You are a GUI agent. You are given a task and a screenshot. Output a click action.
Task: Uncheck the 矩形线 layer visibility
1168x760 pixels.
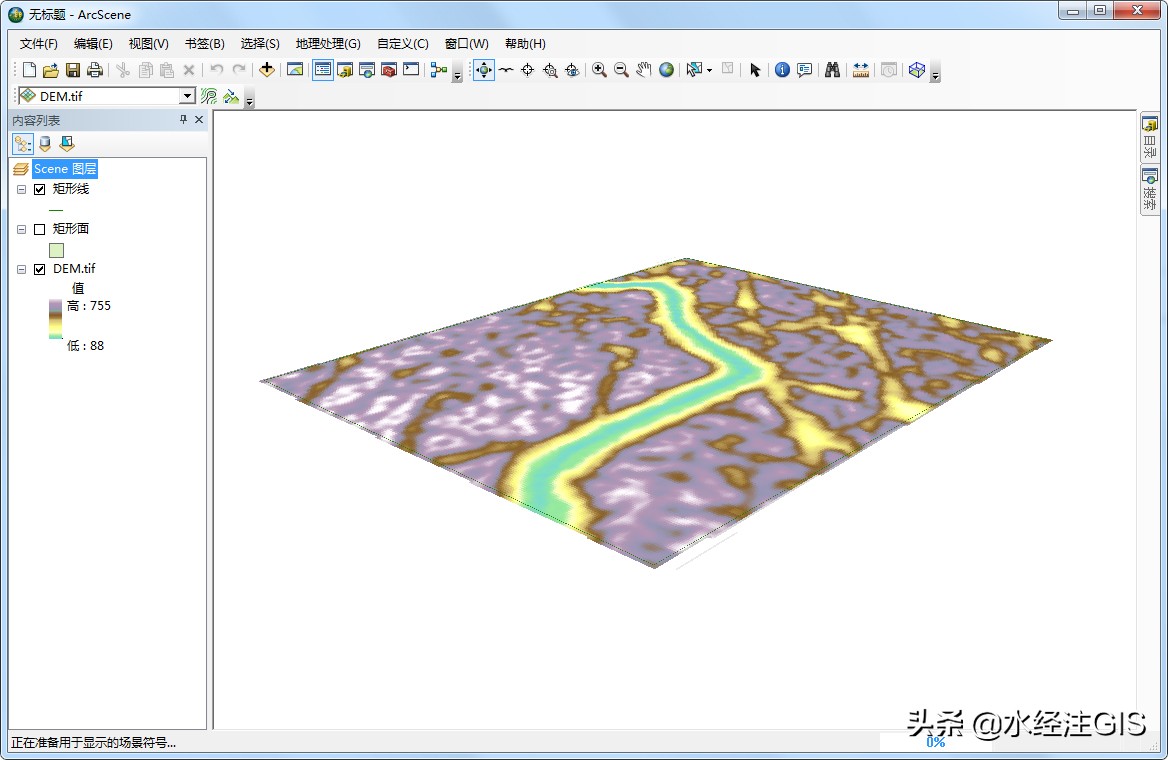click(39, 188)
